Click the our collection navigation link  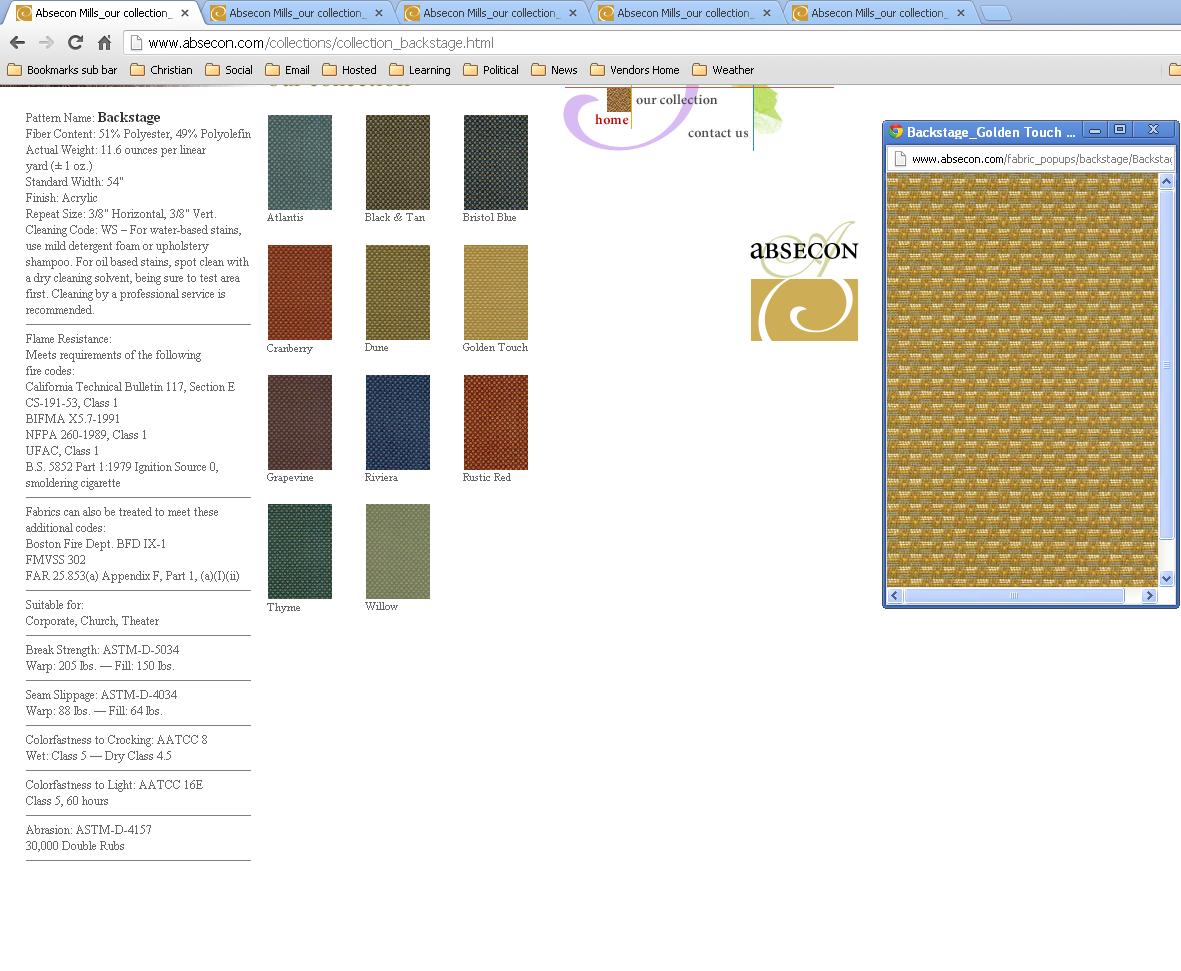pos(676,99)
